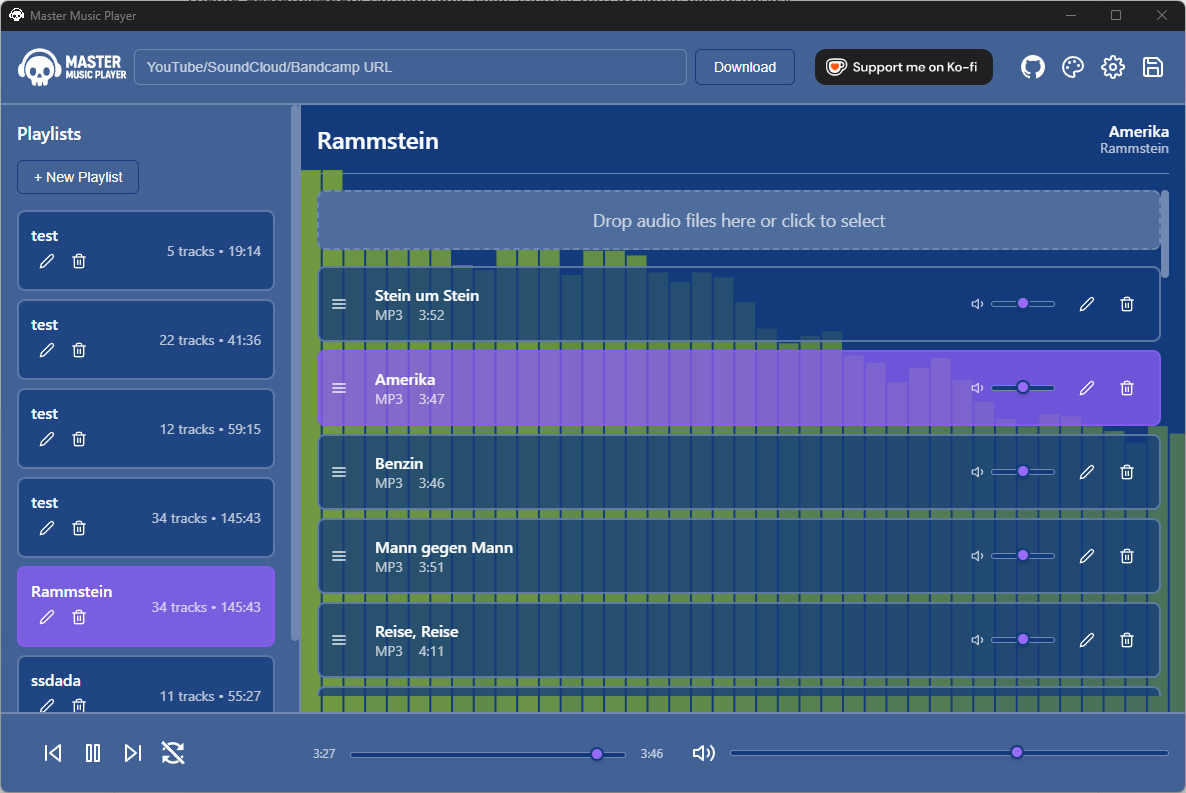
Task: Open the theme palette icon
Action: click(x=1073, y=67)
